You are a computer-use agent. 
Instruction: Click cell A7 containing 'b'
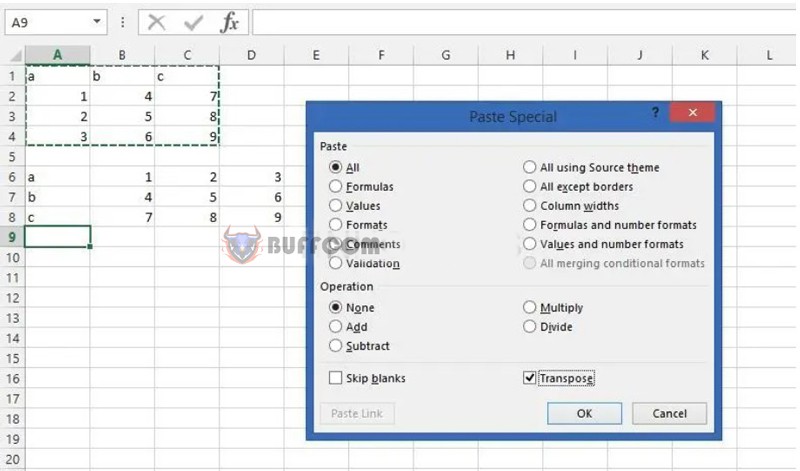tap(58, 197)
